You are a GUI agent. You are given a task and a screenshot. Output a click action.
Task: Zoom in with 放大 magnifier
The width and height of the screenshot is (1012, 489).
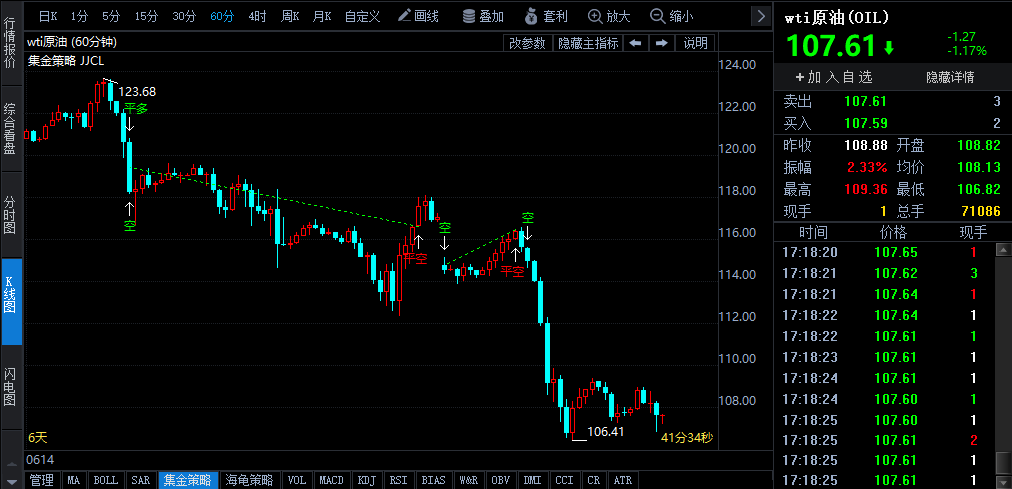pos(609,16)
